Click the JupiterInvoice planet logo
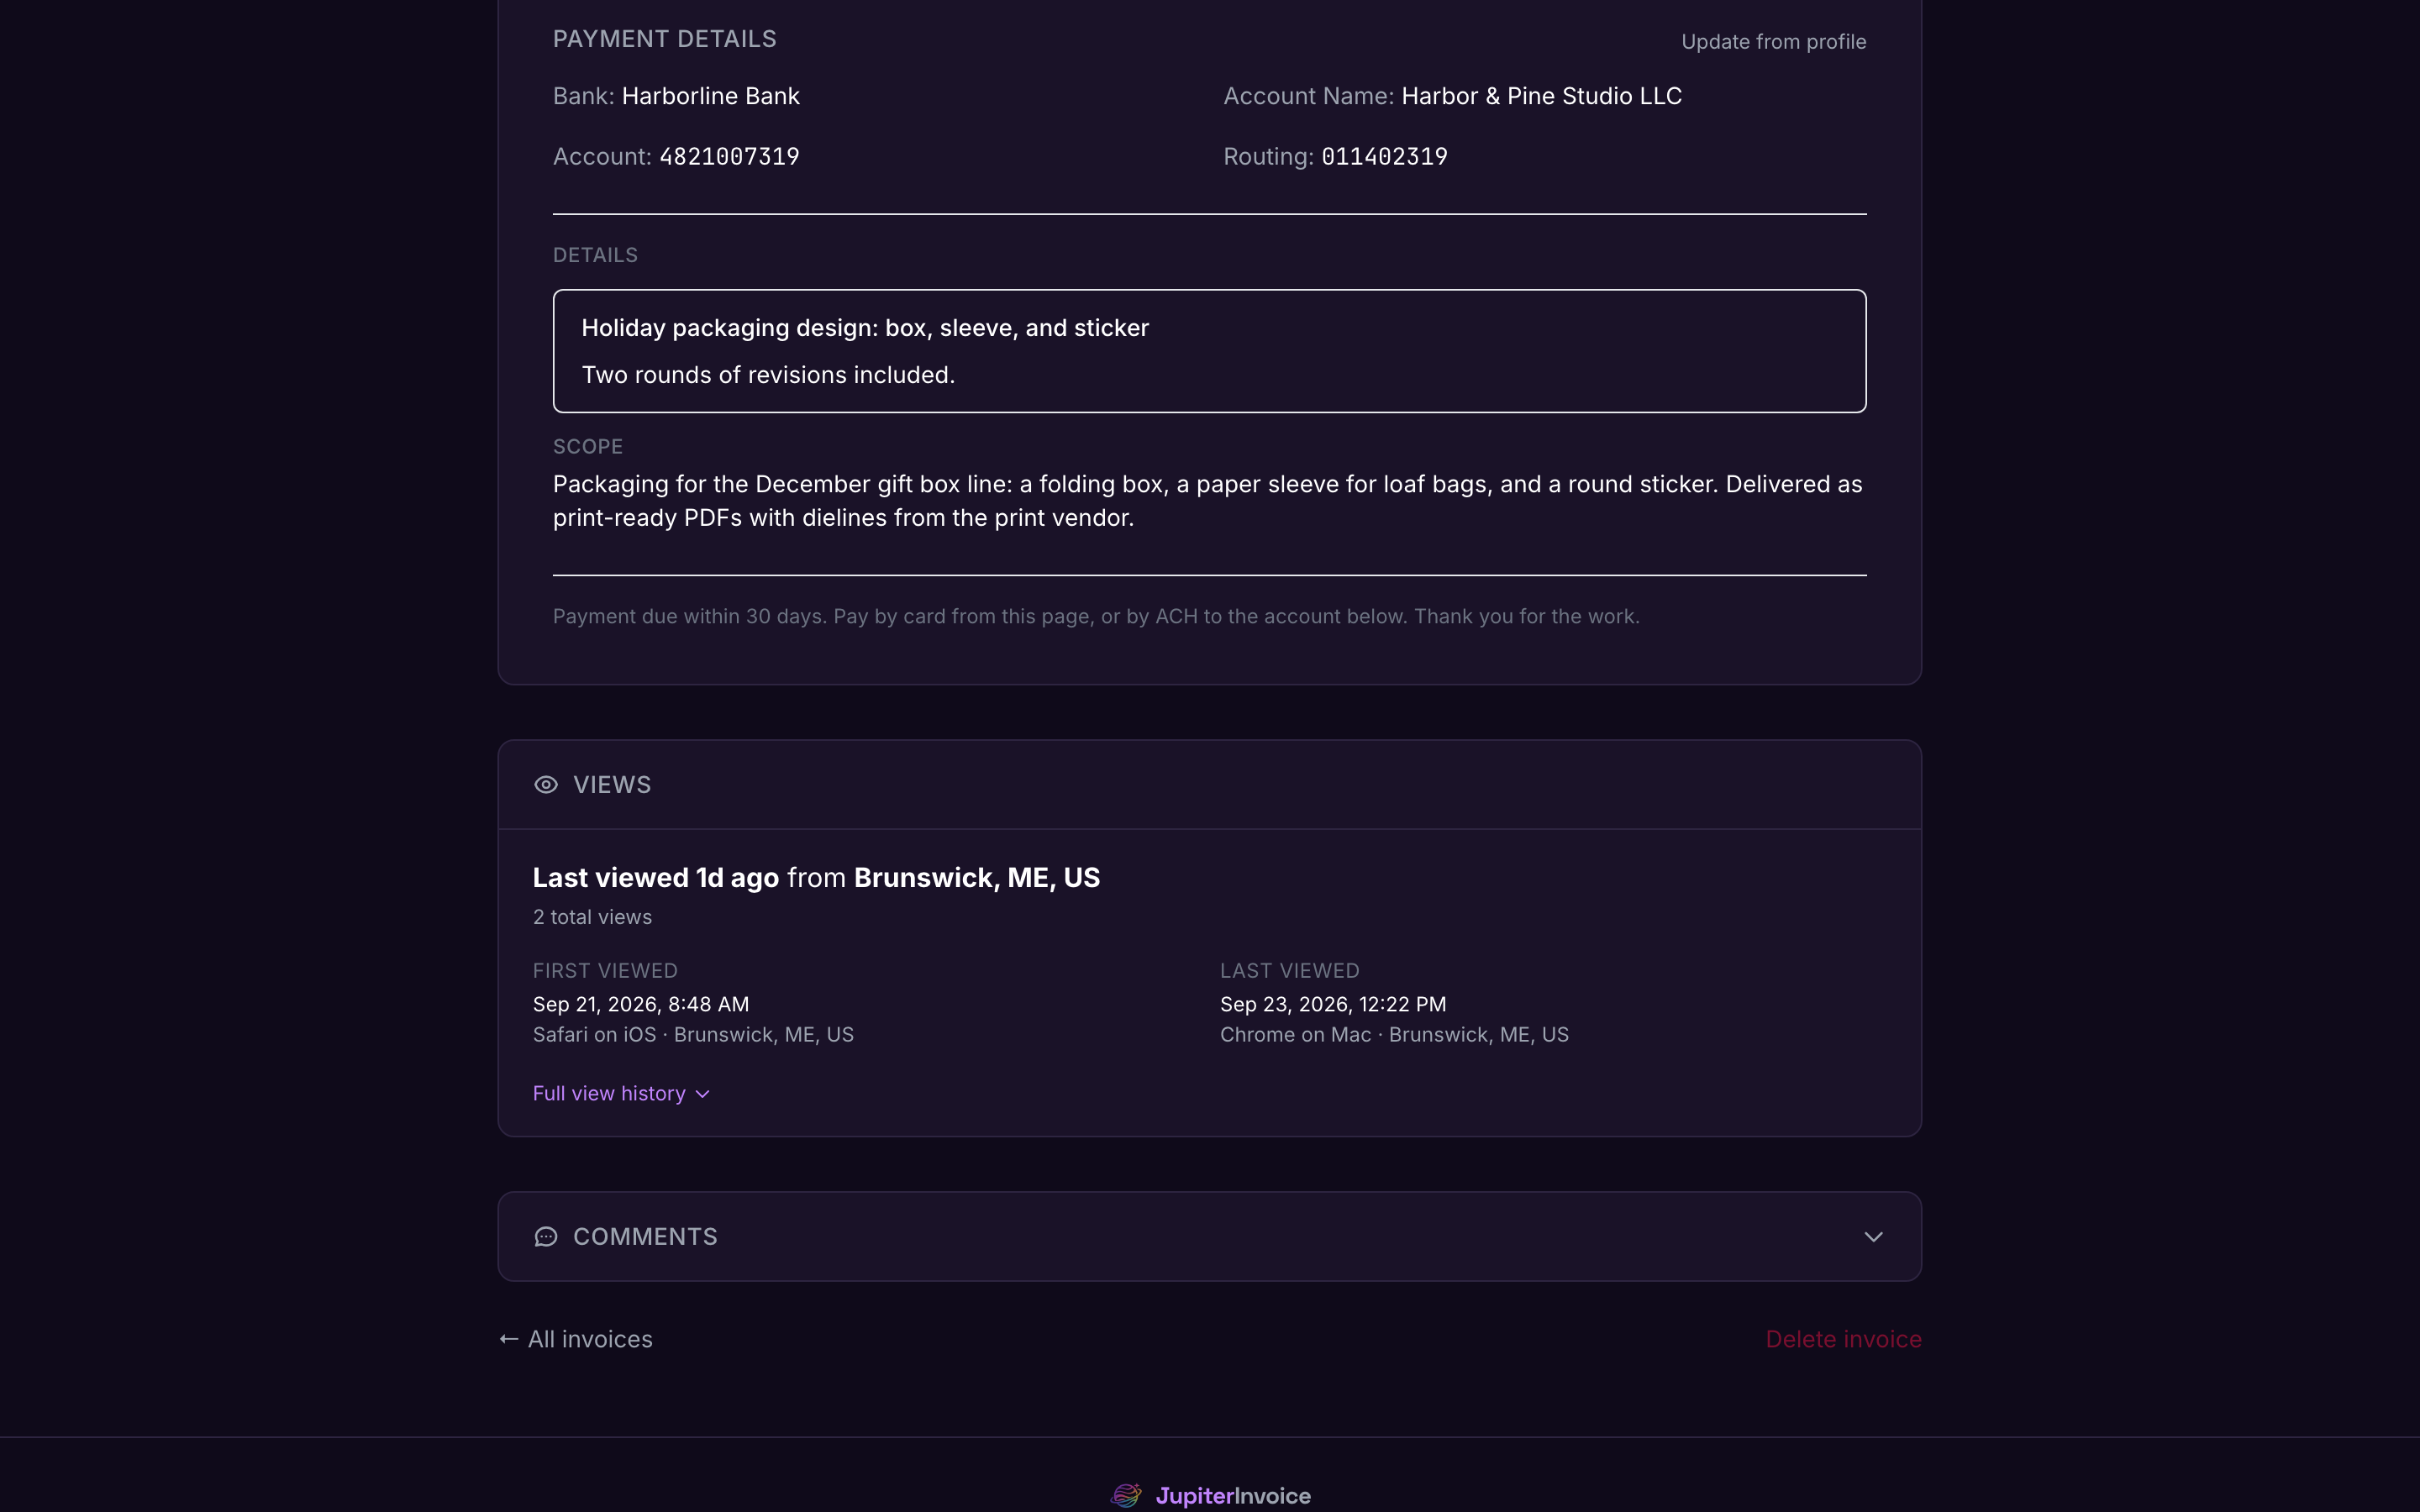Image resolution: width=2420 pixels, height=1512 pixels. [x=1126, y=1496]
